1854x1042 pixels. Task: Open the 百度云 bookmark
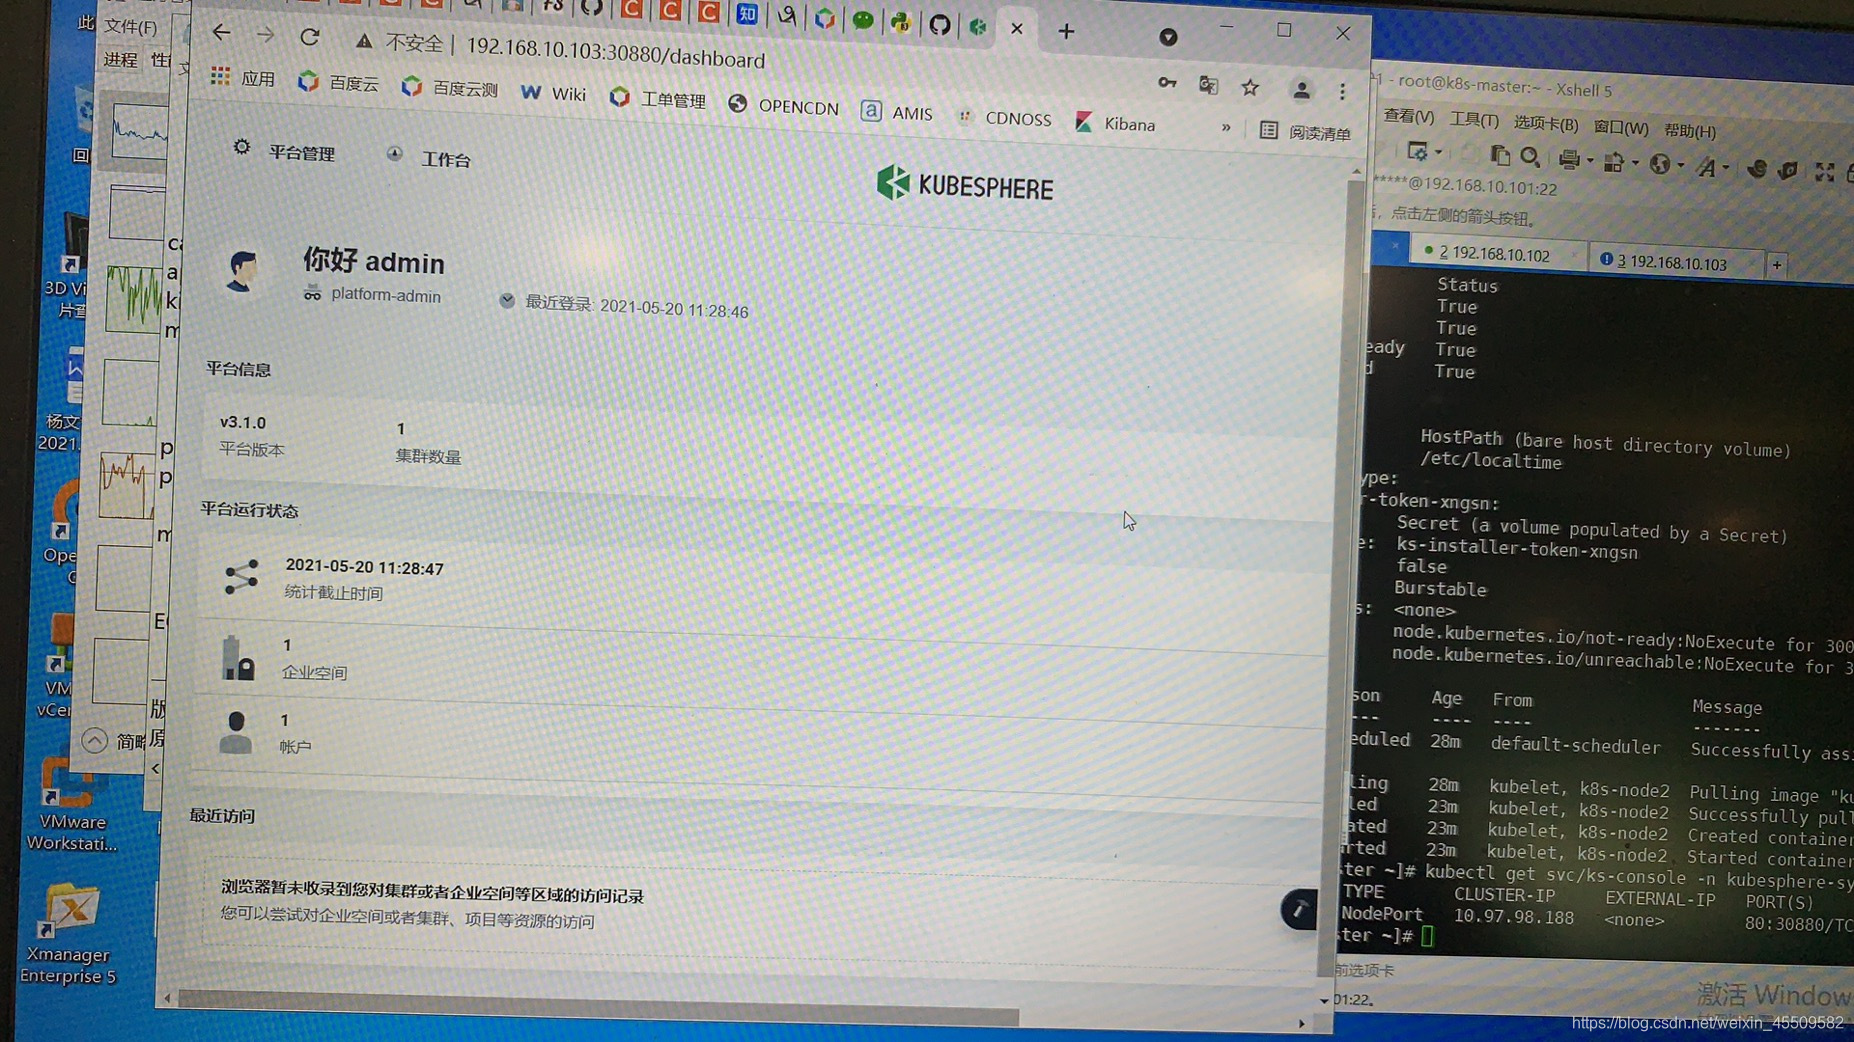click(339, 83)
